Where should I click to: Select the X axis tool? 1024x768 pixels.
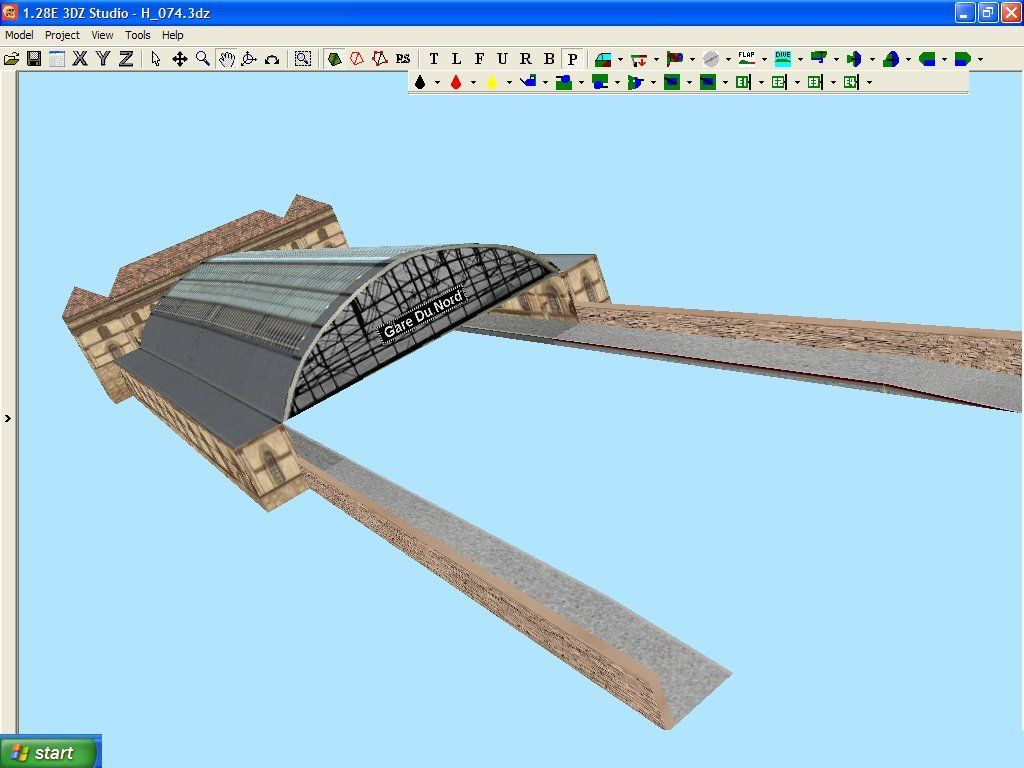pyautogui.click(x=80, y=59)
